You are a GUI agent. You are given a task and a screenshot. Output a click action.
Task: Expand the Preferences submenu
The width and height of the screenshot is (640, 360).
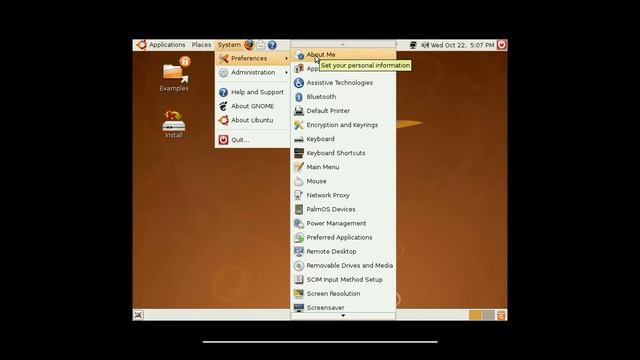[253, 58]
